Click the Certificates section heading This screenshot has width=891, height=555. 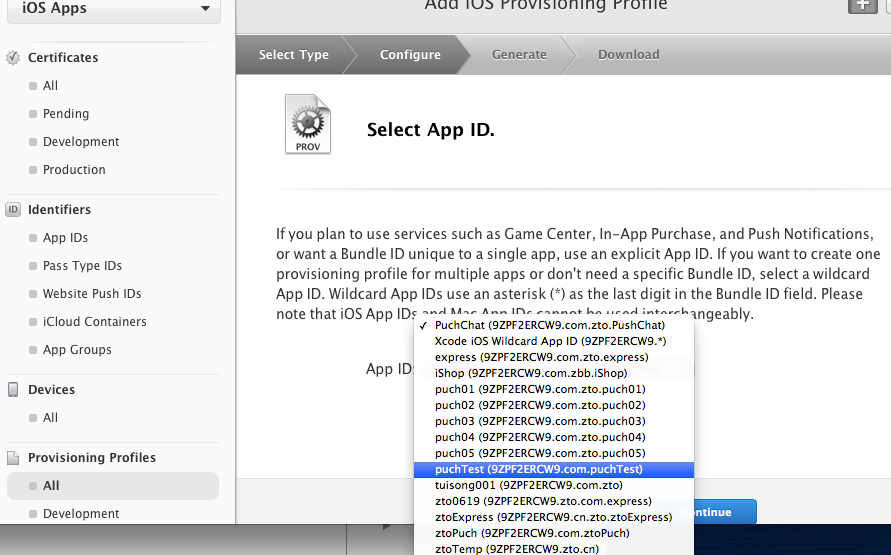63,57
